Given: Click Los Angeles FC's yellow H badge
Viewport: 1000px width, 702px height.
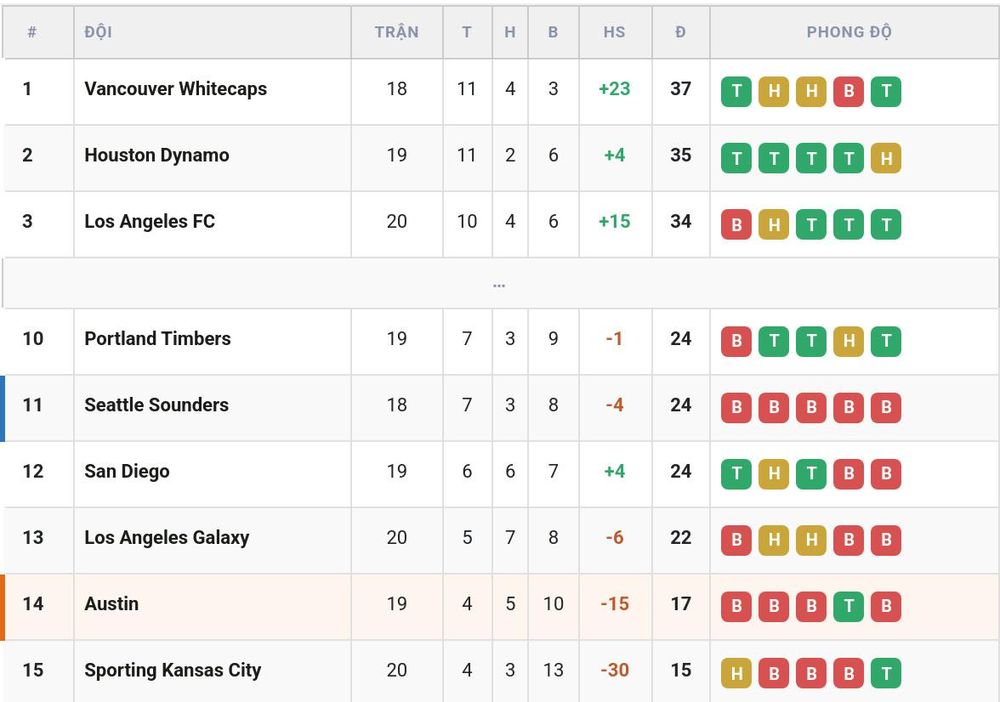Looking at the screenshot, I should tap(774, 224).
